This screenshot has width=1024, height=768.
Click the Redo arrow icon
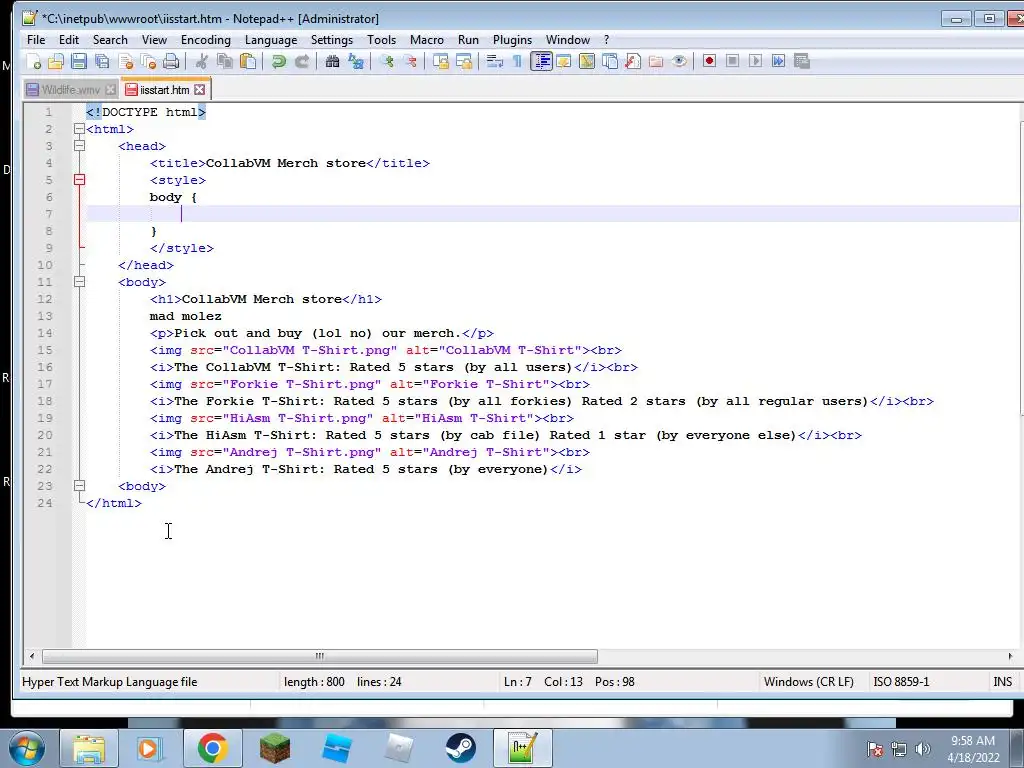302,61
